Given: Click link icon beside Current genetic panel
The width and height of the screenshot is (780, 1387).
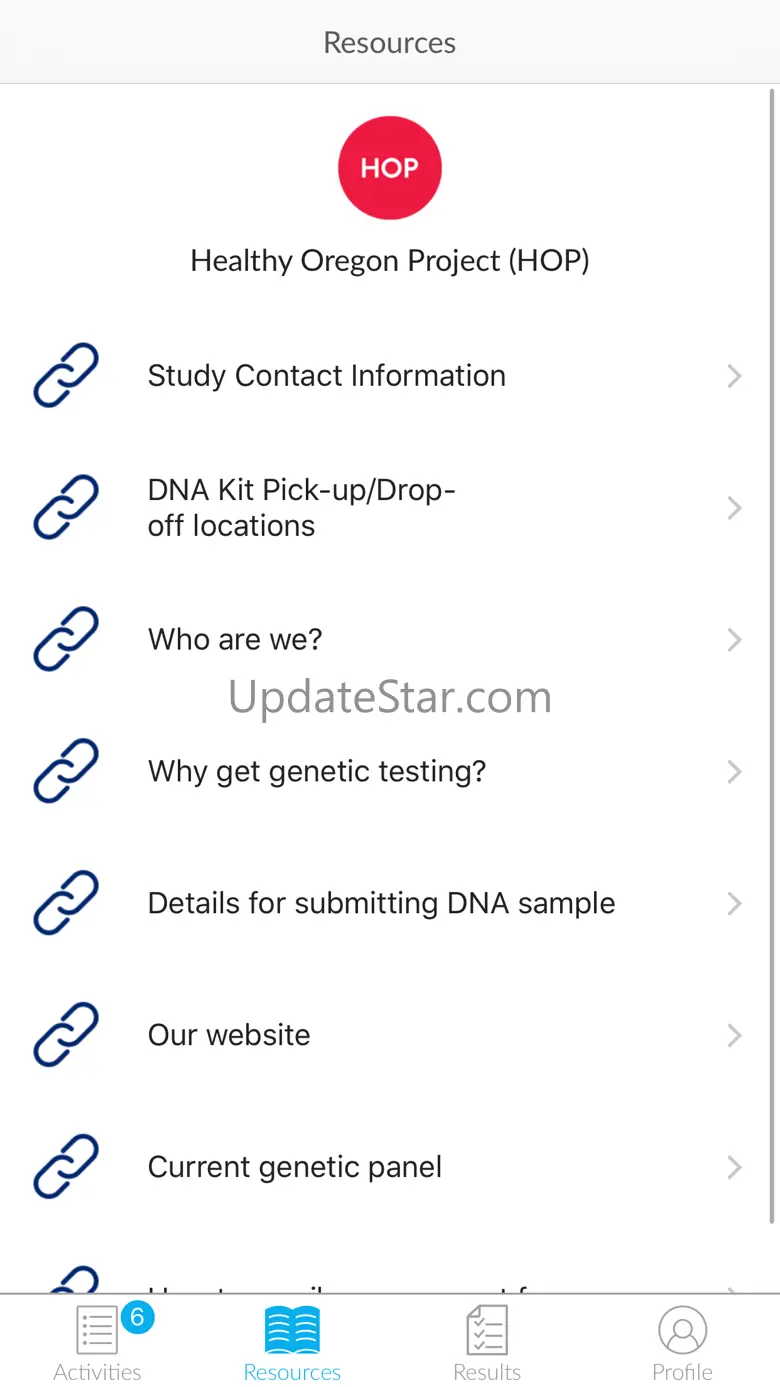Looking at the screenshot, I should pyautogui.click(x=66, y=1167).
